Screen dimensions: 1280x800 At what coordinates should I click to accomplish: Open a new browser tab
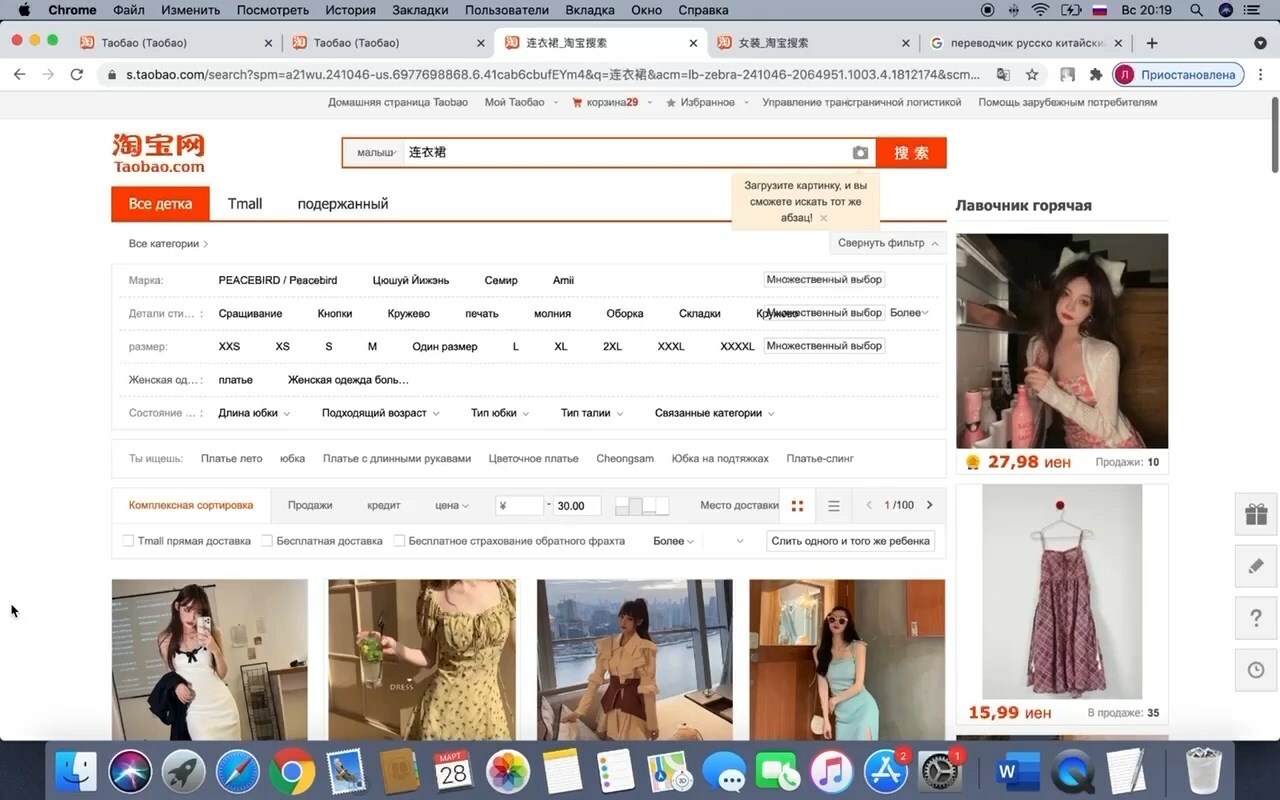[1152, 43]
